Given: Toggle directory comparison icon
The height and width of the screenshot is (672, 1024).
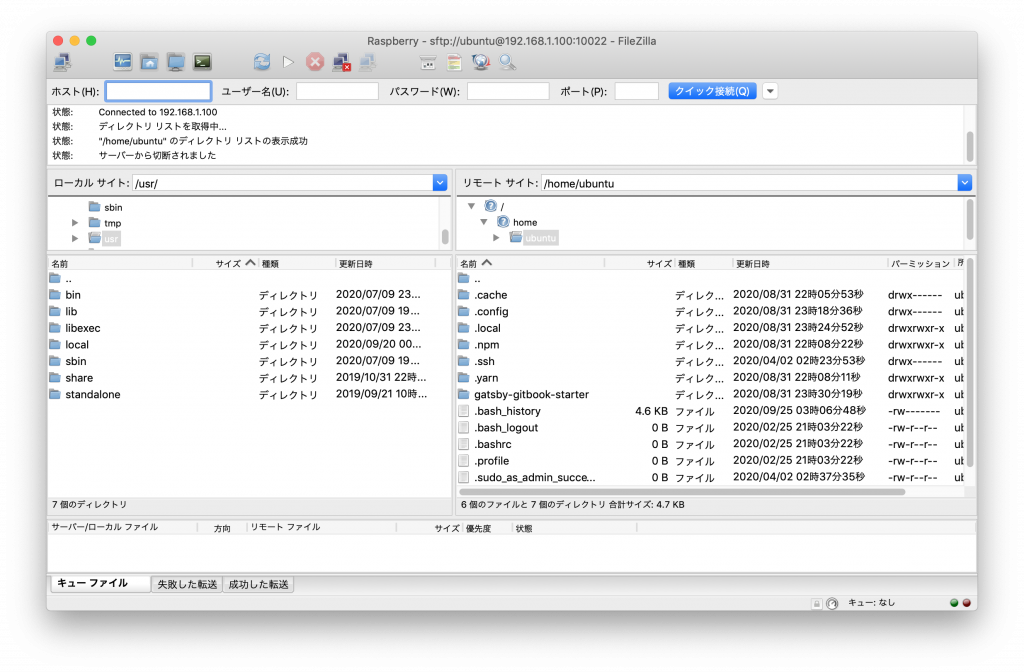Looking at the screenshot, I should (455, 62).
